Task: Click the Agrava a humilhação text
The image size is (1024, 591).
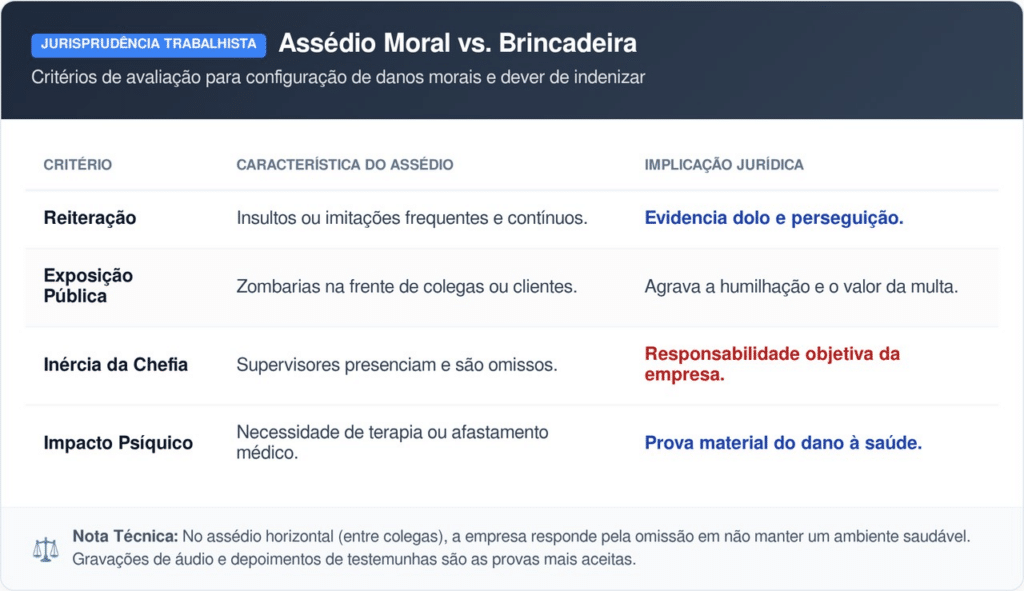Action: click(801, 286)
